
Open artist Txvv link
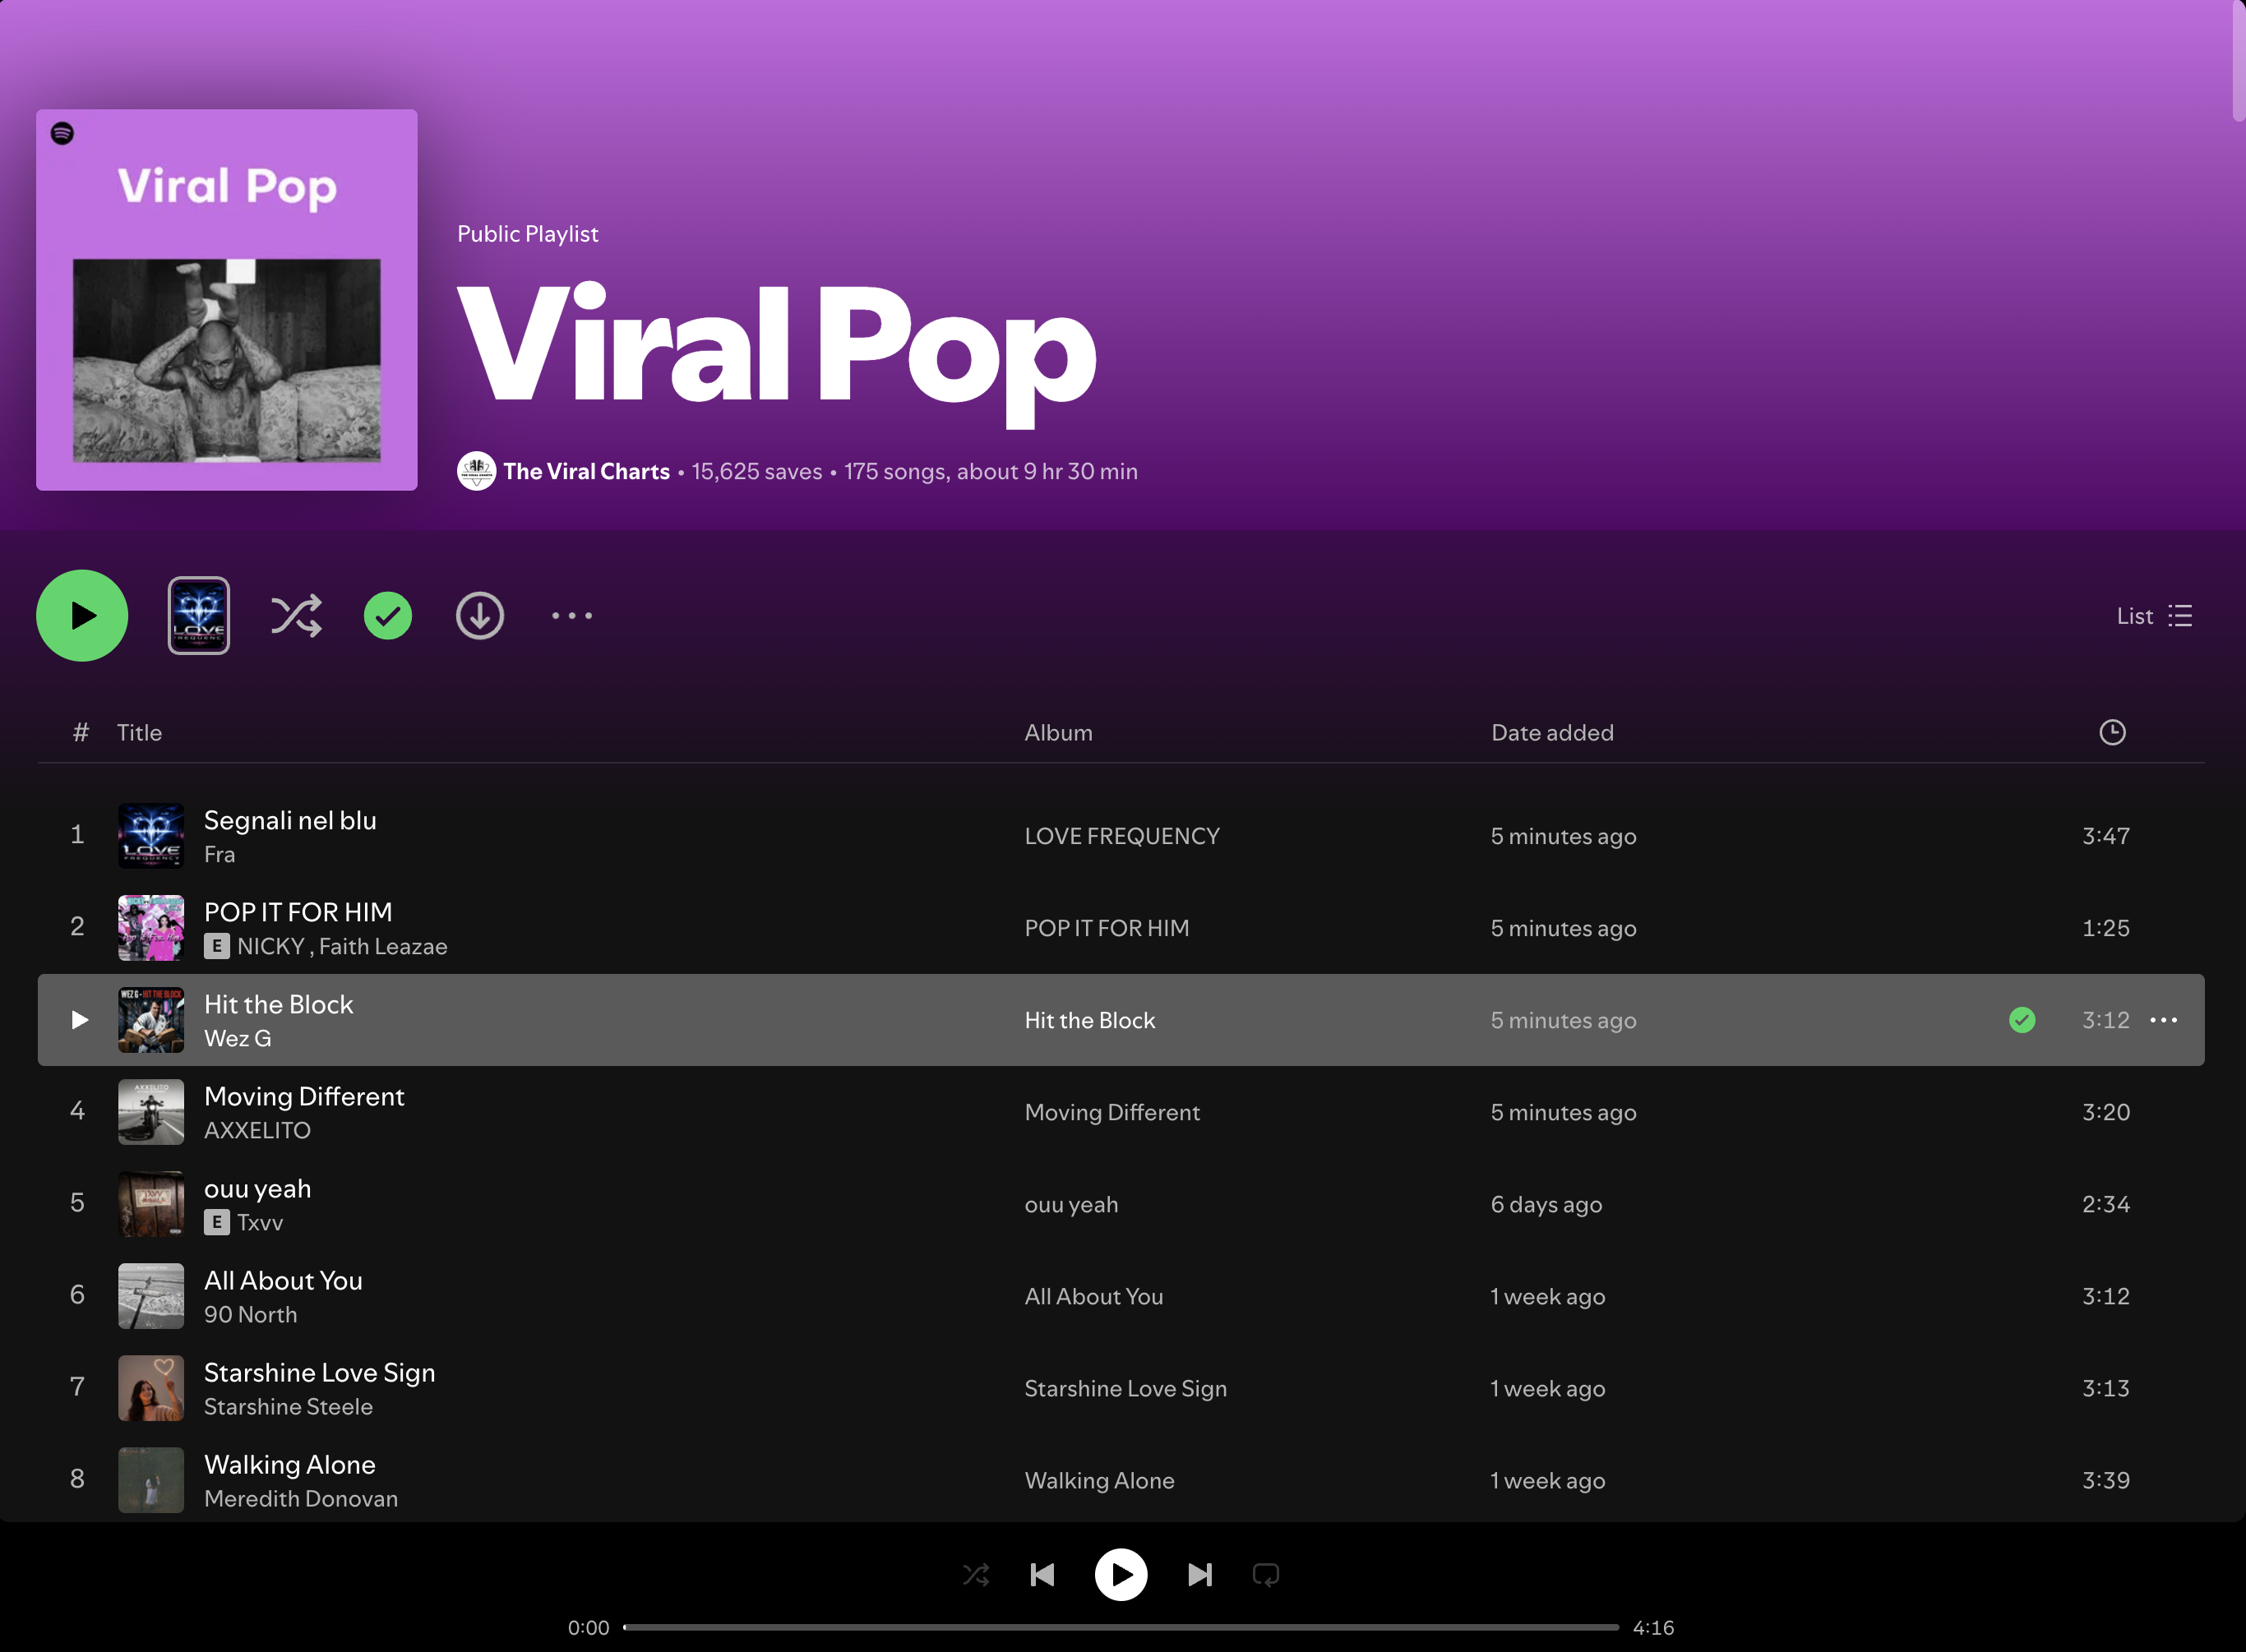tap(260, 1222)
